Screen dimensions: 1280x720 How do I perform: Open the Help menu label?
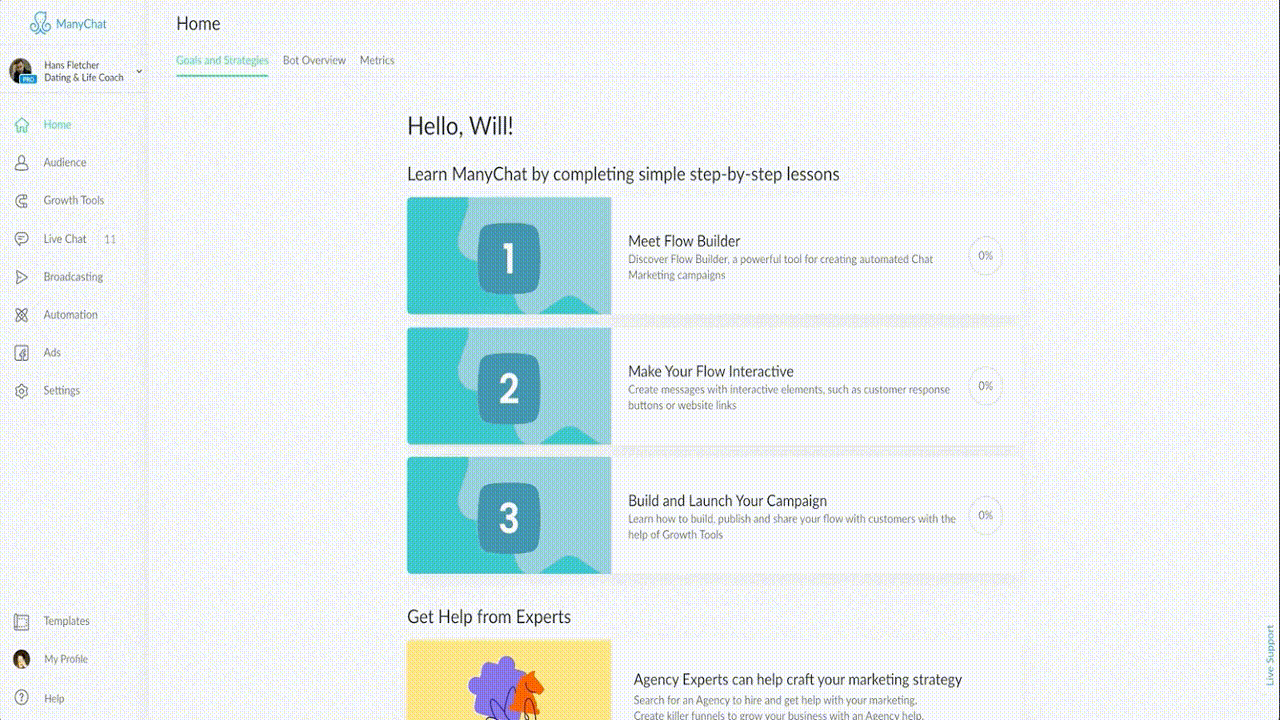click(x=54, y=699)
